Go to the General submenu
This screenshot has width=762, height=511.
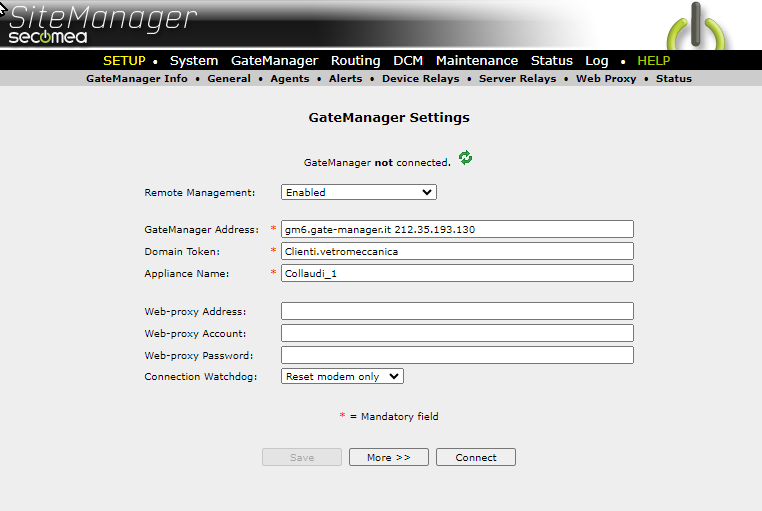click(229, 79)
